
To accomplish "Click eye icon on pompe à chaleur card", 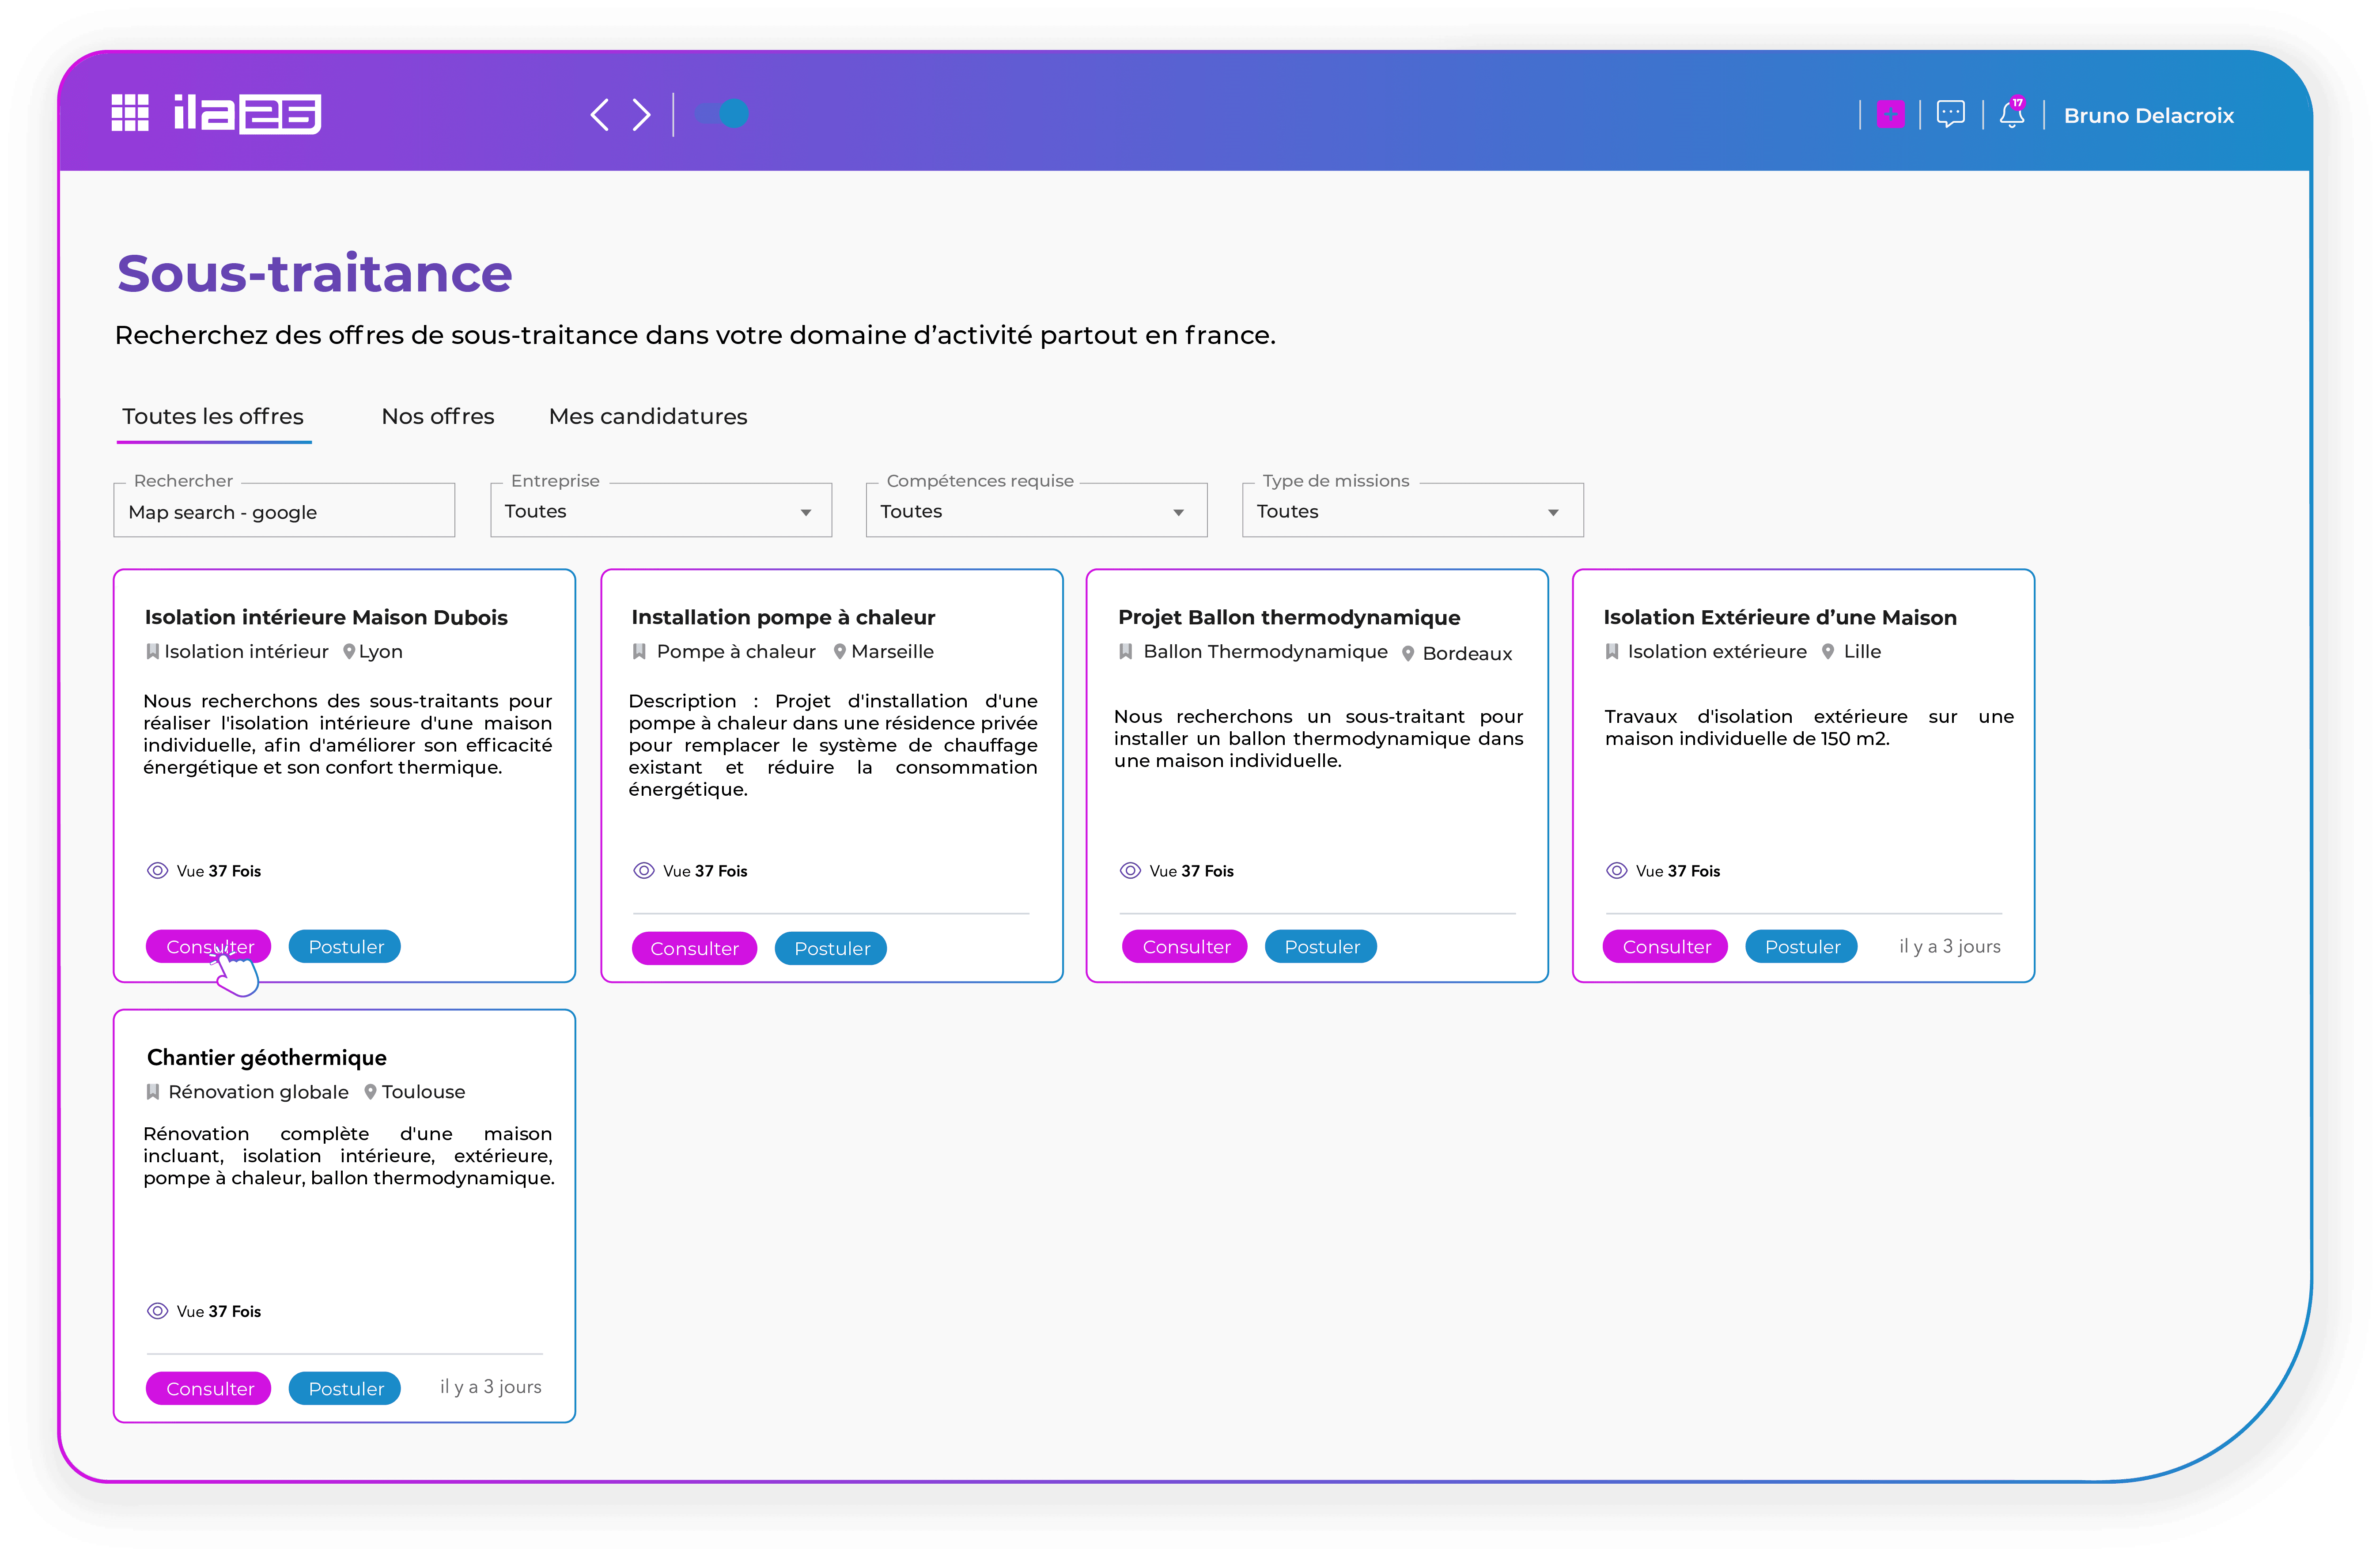I will point(644,871).
